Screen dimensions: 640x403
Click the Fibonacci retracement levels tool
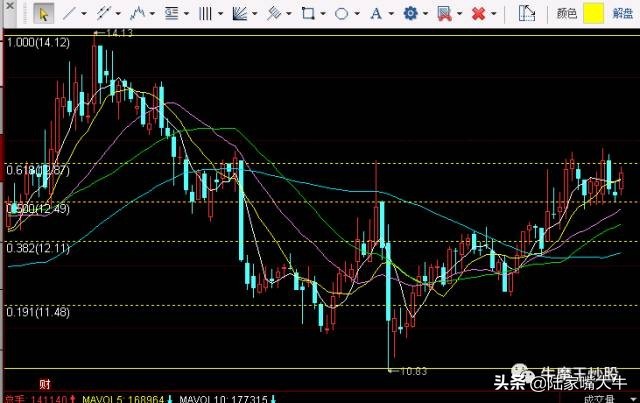[172, 13]
